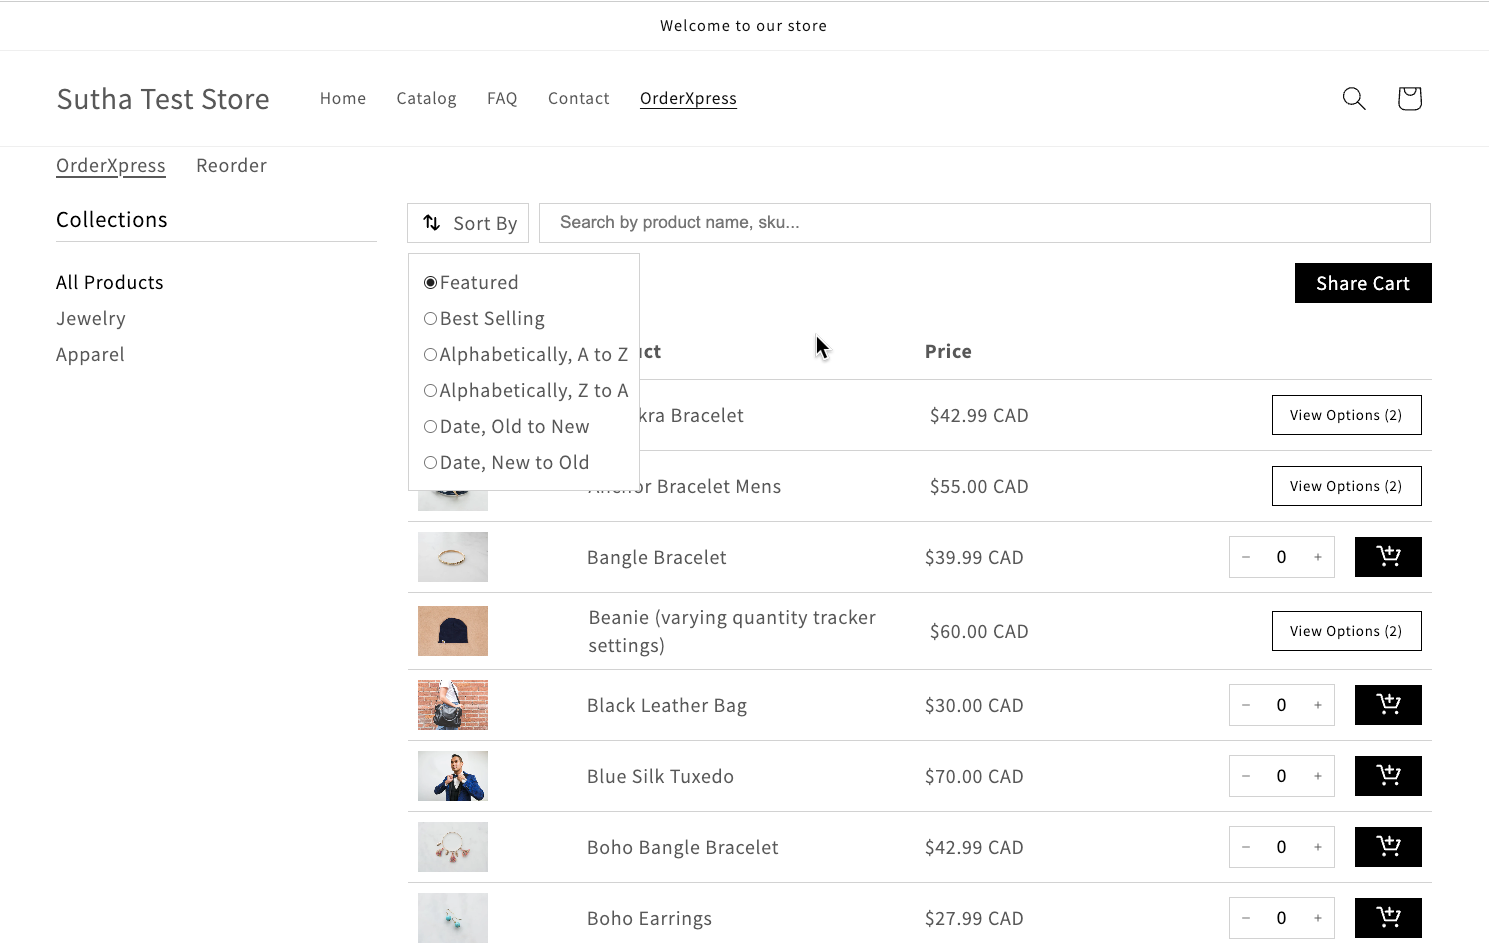
Task: Open the store search icon
Action: (1353, 98)
